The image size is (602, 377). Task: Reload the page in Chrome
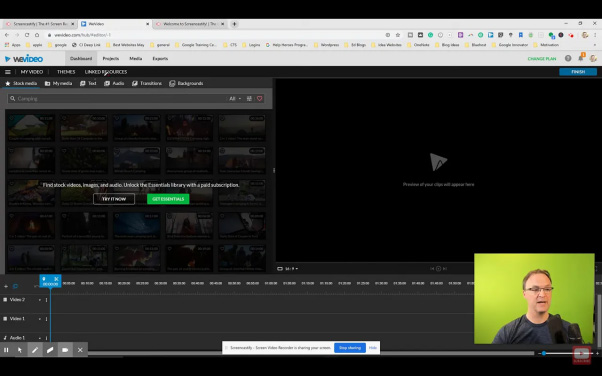[27, 35]
